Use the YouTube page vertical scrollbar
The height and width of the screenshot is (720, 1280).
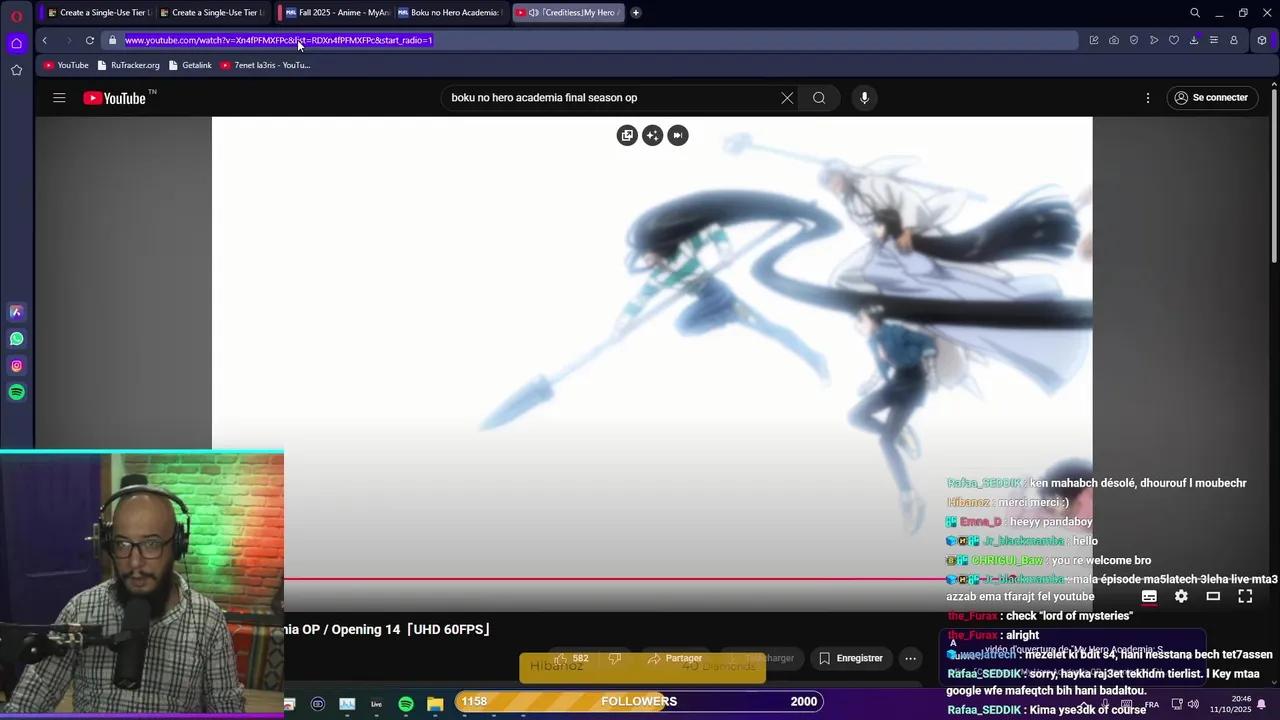coord(1273,175)
